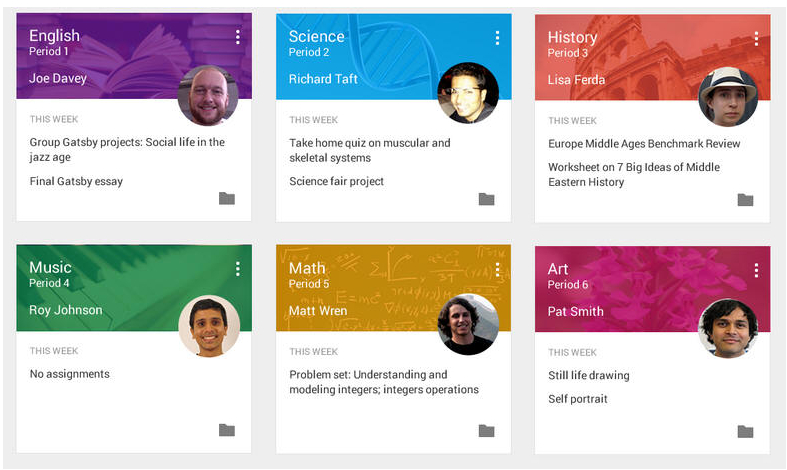The width and height of the screenshot is (787, 470).
Task: Click the Art card three-dot icon
Action: 756,270
